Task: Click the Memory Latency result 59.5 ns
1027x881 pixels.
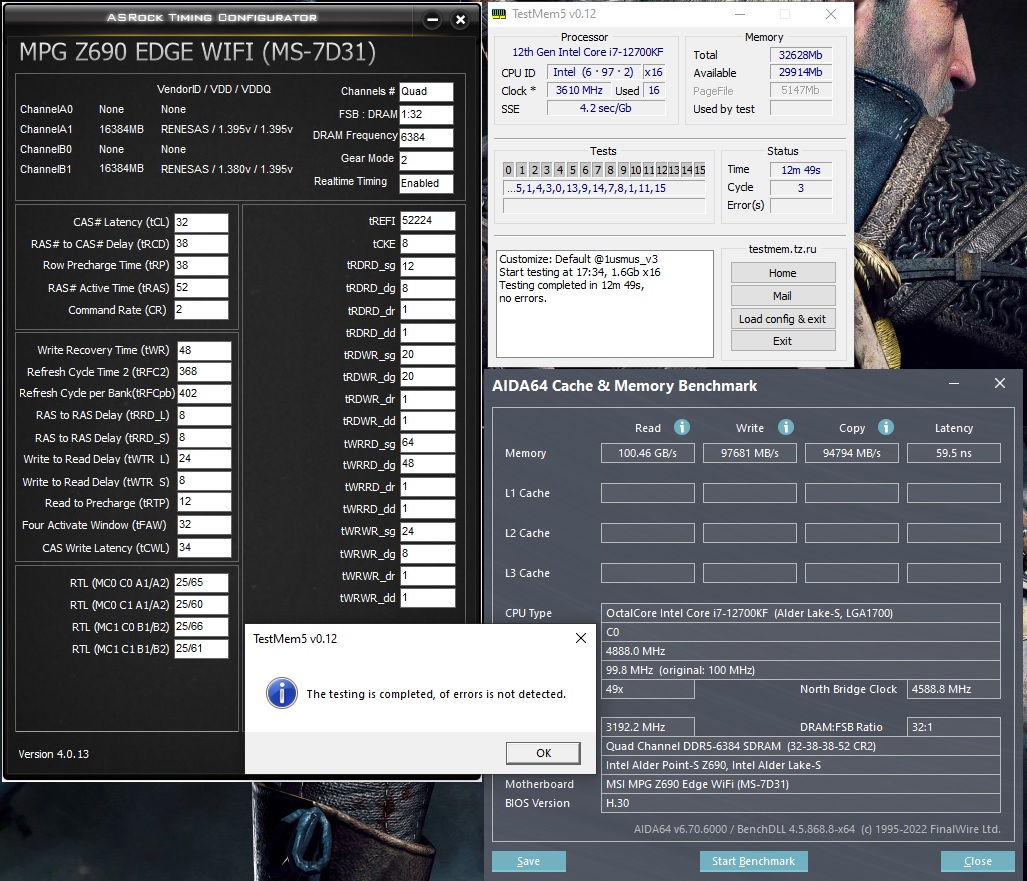Action: click(954, 453)
